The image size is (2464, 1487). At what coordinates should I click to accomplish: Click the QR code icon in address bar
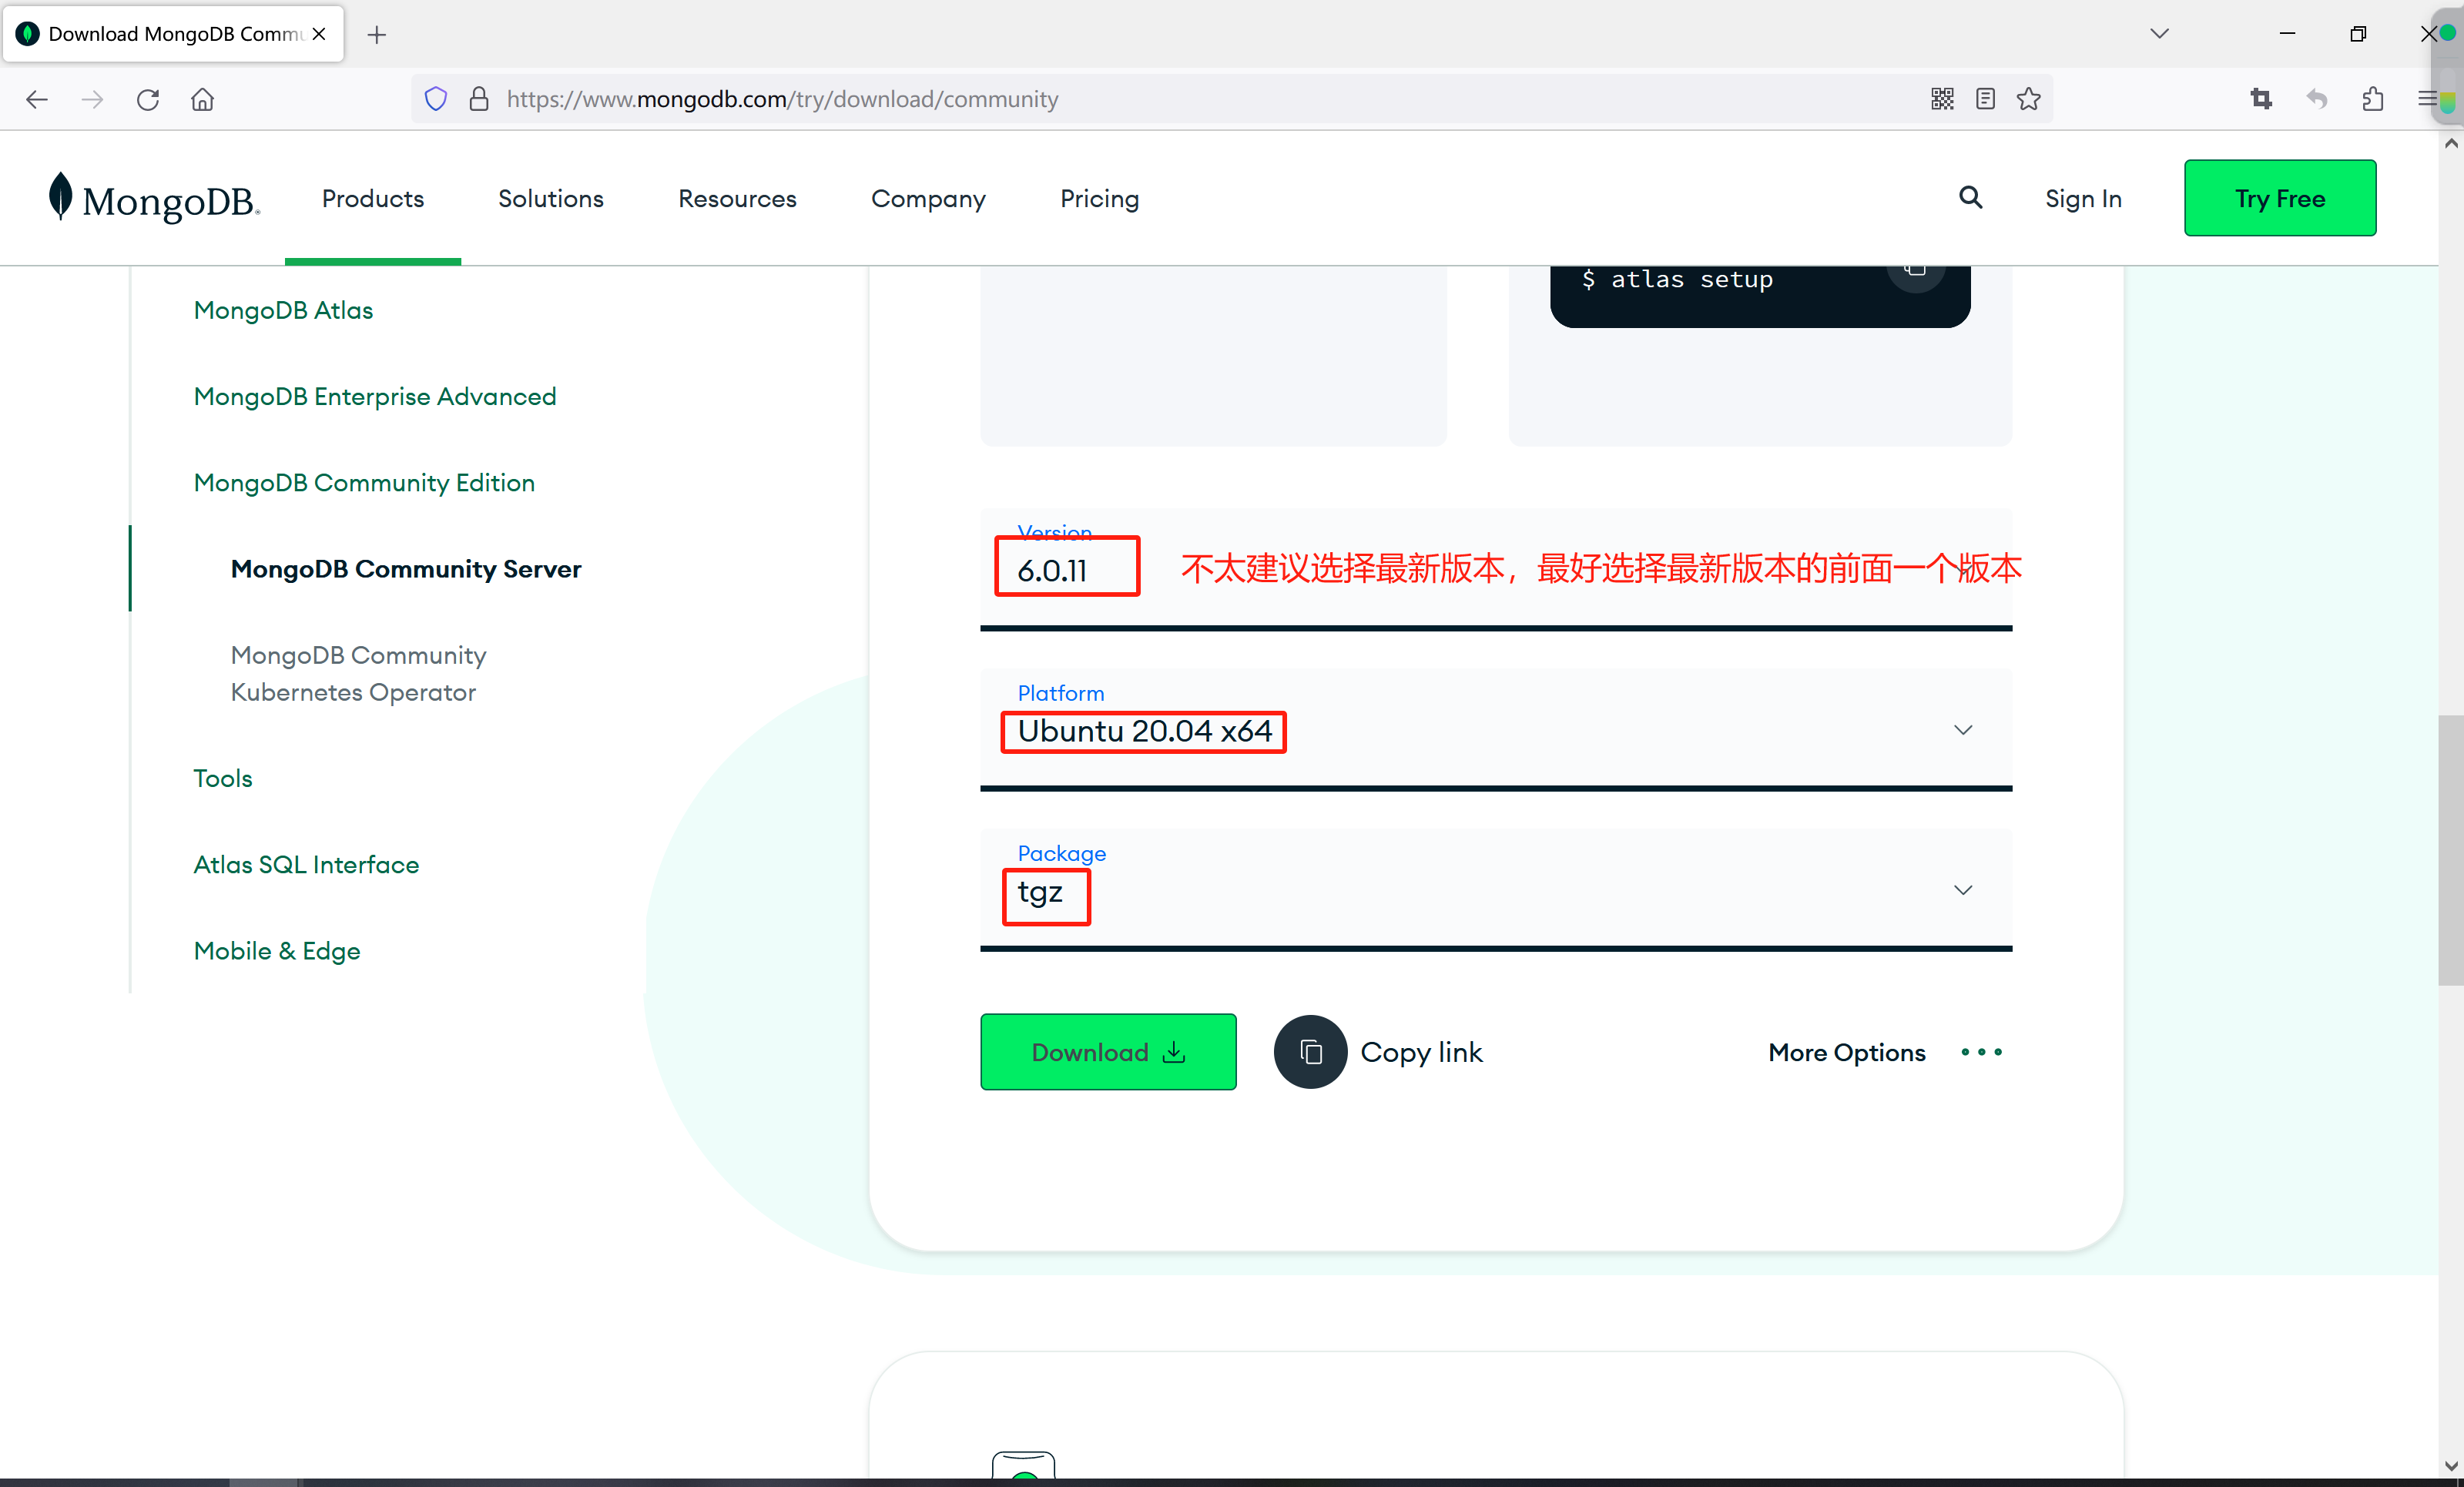(1942, 99)
